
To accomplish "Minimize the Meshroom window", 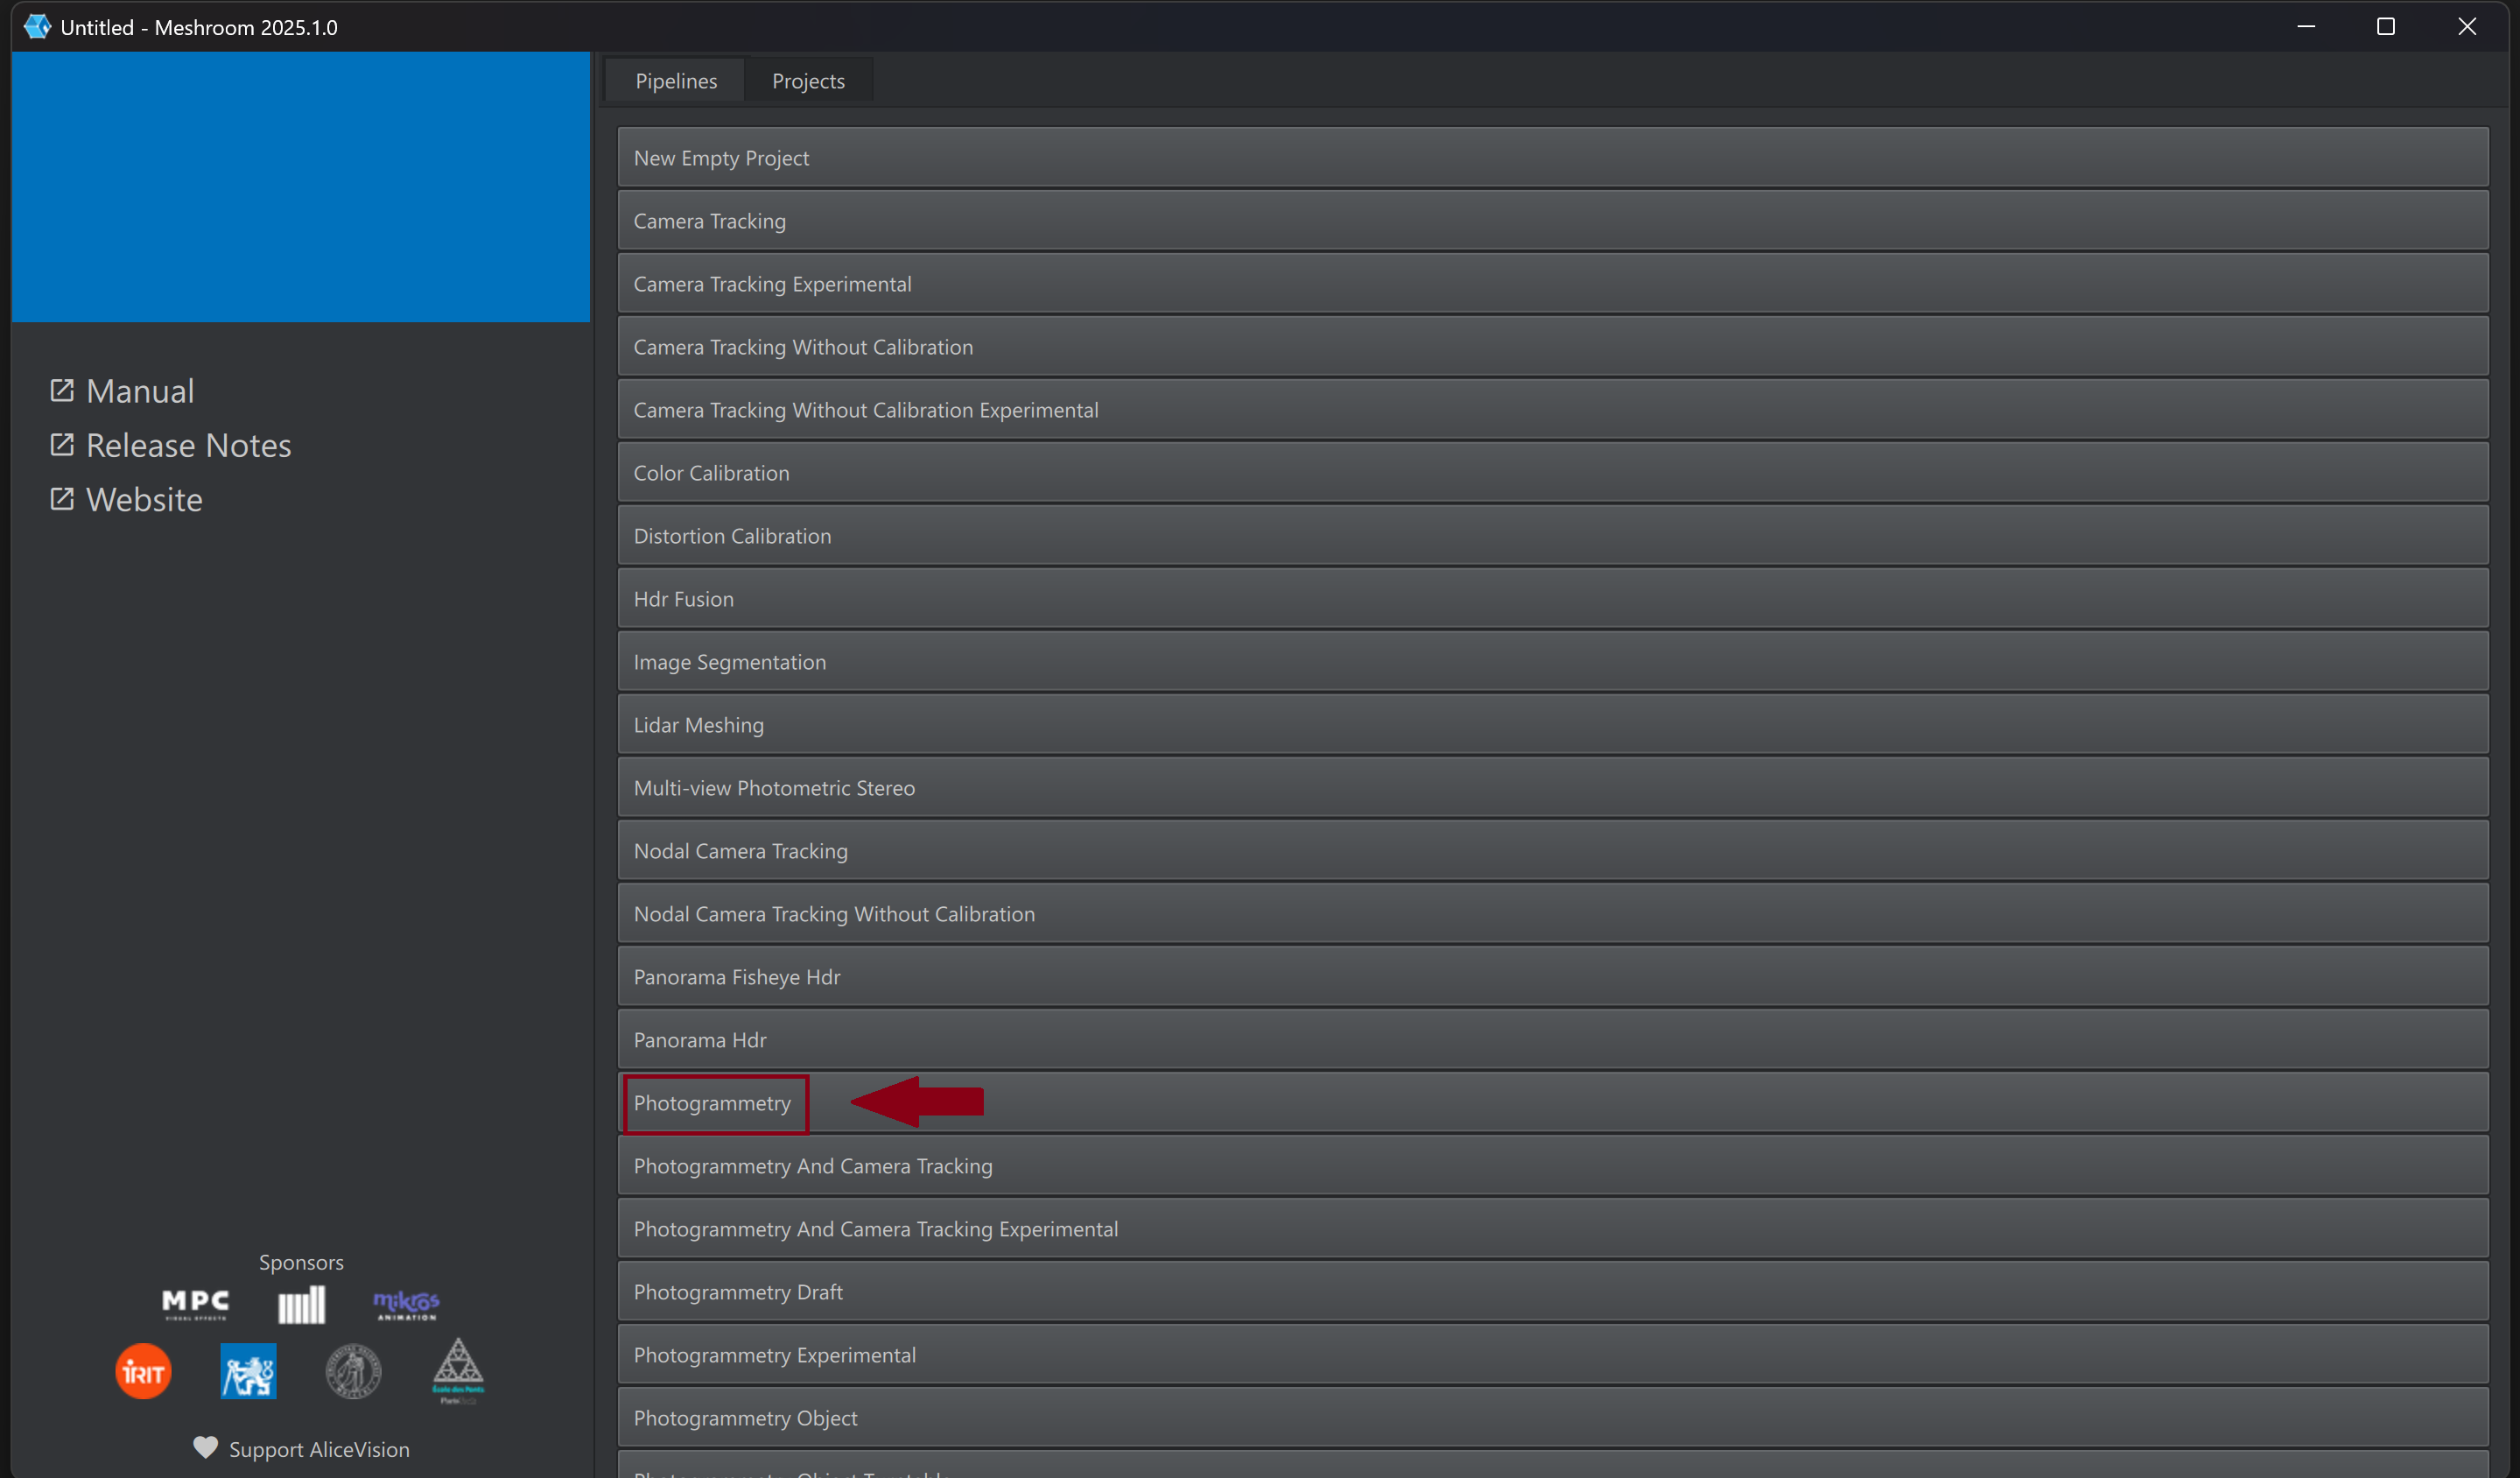I will 2306,26.
